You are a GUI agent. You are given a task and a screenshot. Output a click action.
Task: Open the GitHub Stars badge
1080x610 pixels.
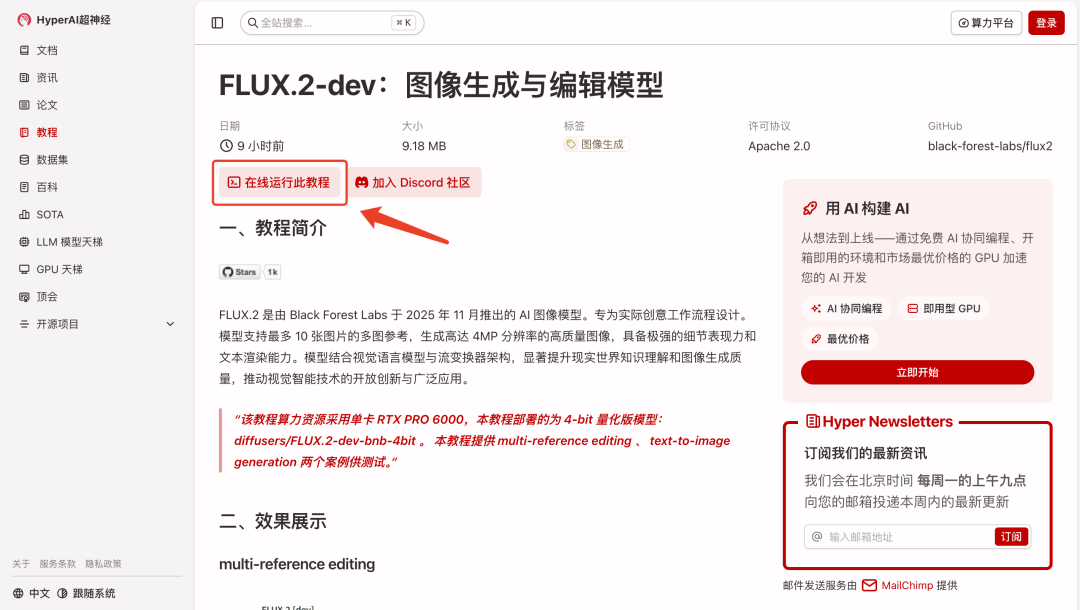coord(250,272)
